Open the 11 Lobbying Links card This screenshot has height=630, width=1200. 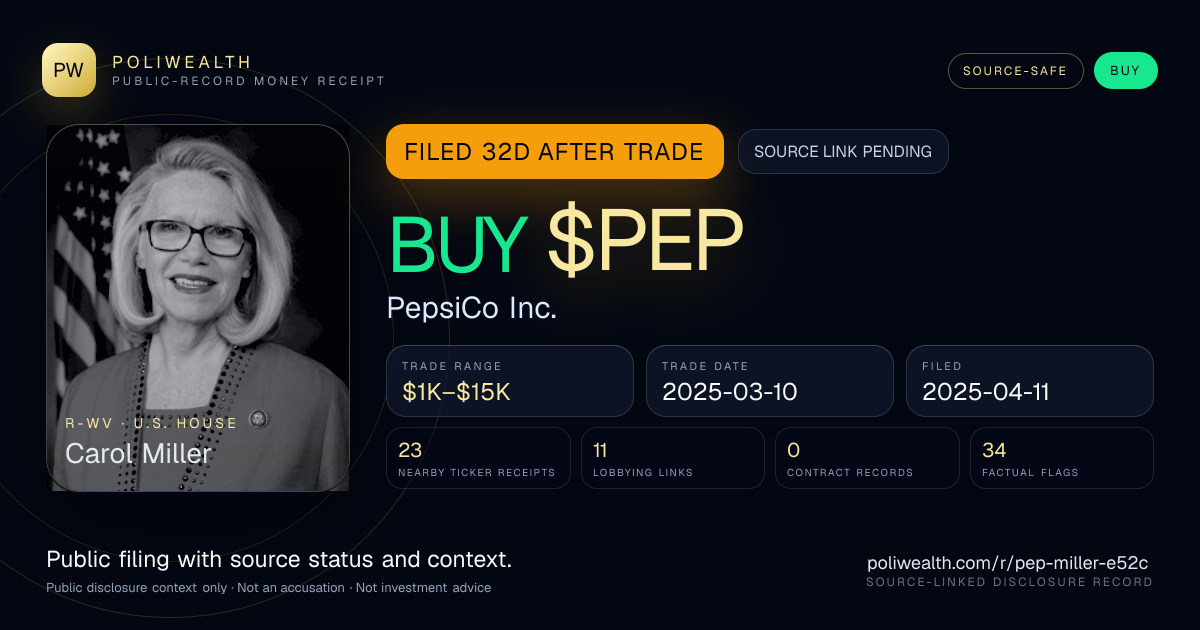[673, 458]
